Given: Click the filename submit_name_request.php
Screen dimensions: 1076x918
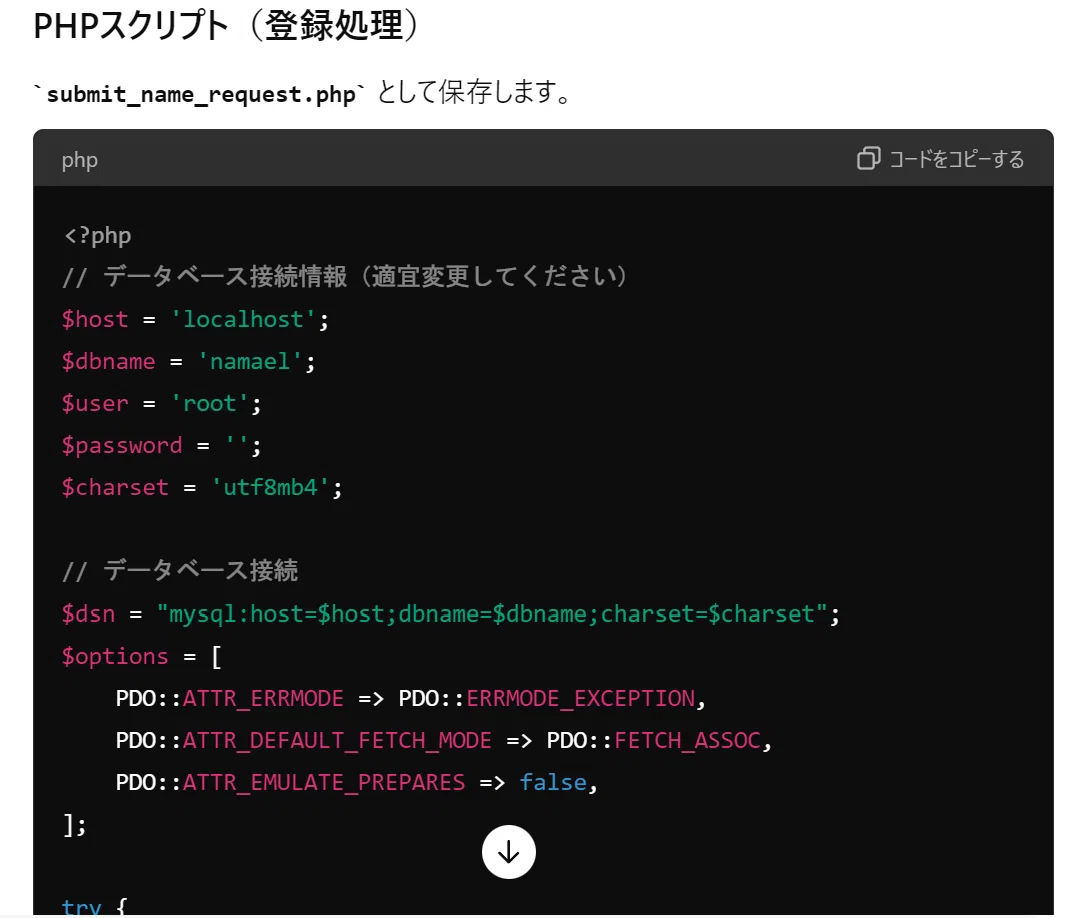Looking at the screenshot, I should coord(201,94).
